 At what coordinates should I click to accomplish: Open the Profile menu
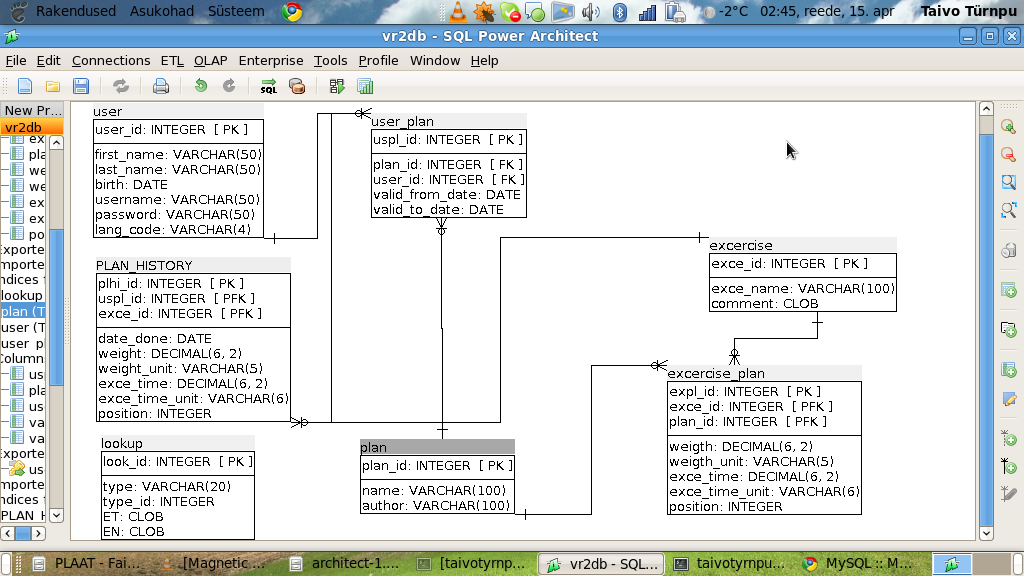378,61
